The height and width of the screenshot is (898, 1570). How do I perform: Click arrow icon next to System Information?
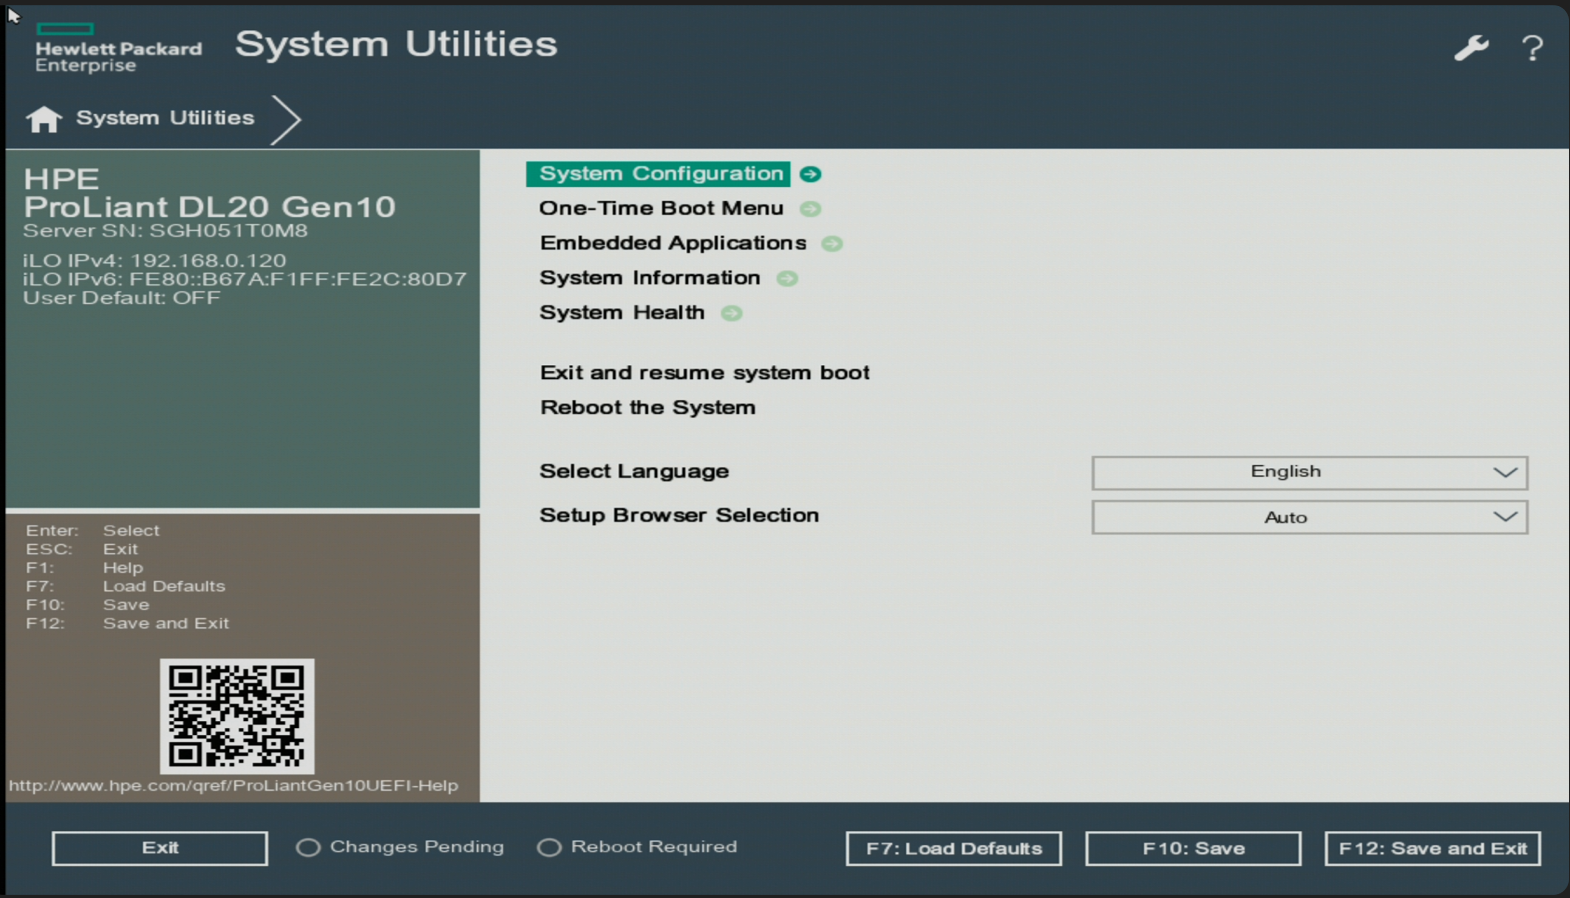tap(788, 279)
